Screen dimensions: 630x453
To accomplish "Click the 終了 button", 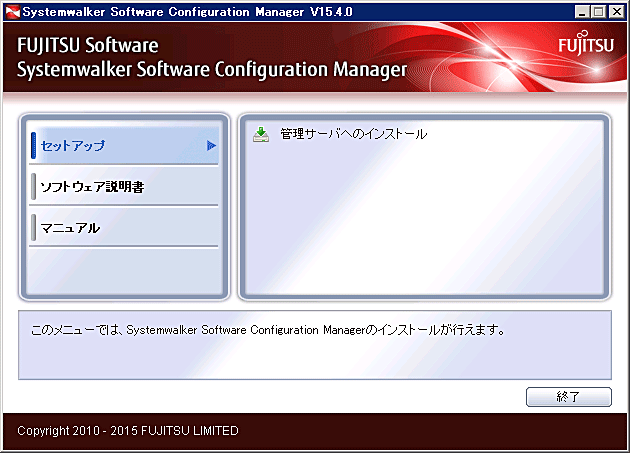I will click(569, 397).
